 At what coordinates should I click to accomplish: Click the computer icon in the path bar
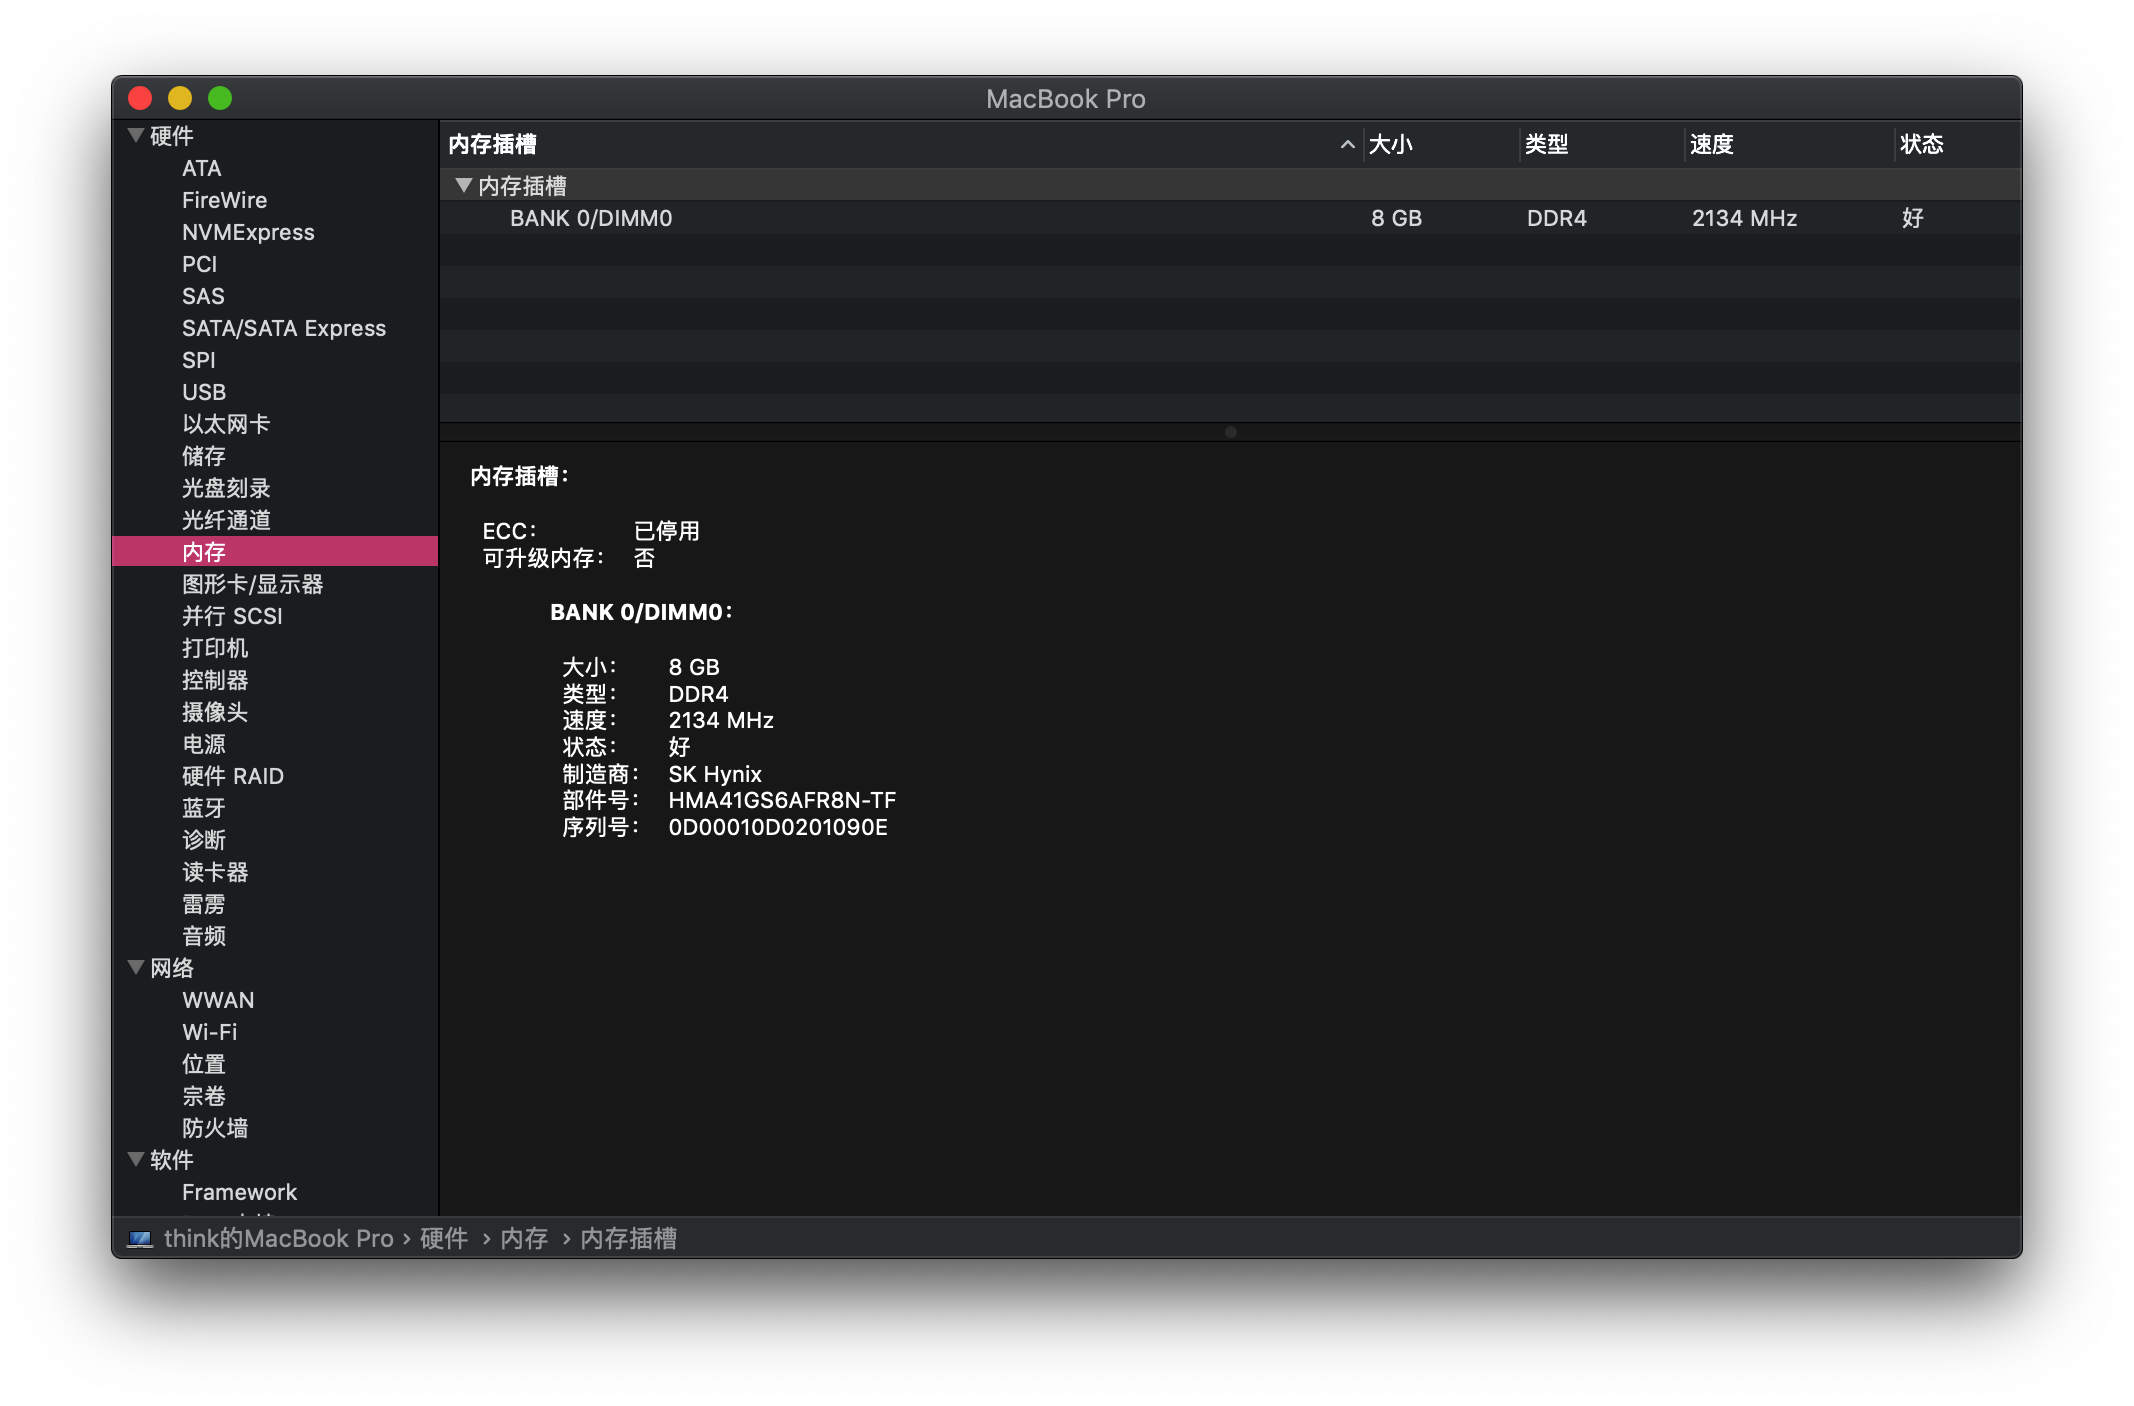[140, 1239]
